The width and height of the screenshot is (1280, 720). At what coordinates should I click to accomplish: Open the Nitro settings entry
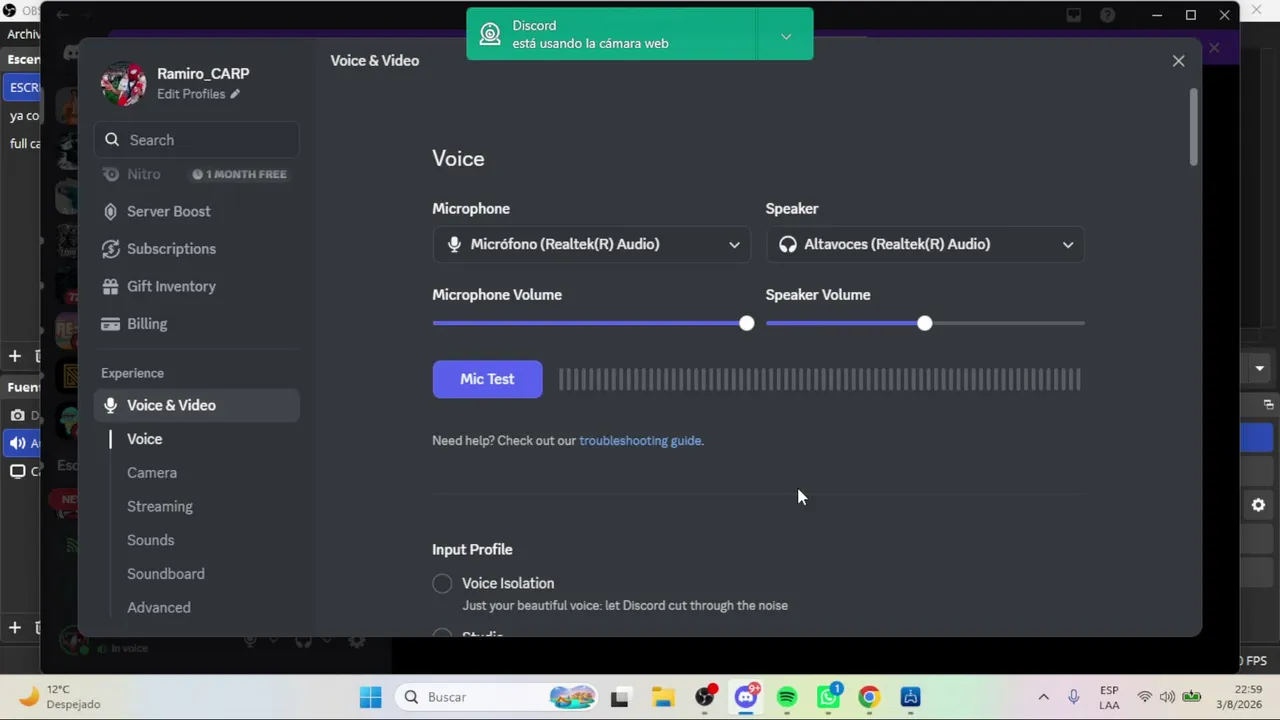pos(197,174)
